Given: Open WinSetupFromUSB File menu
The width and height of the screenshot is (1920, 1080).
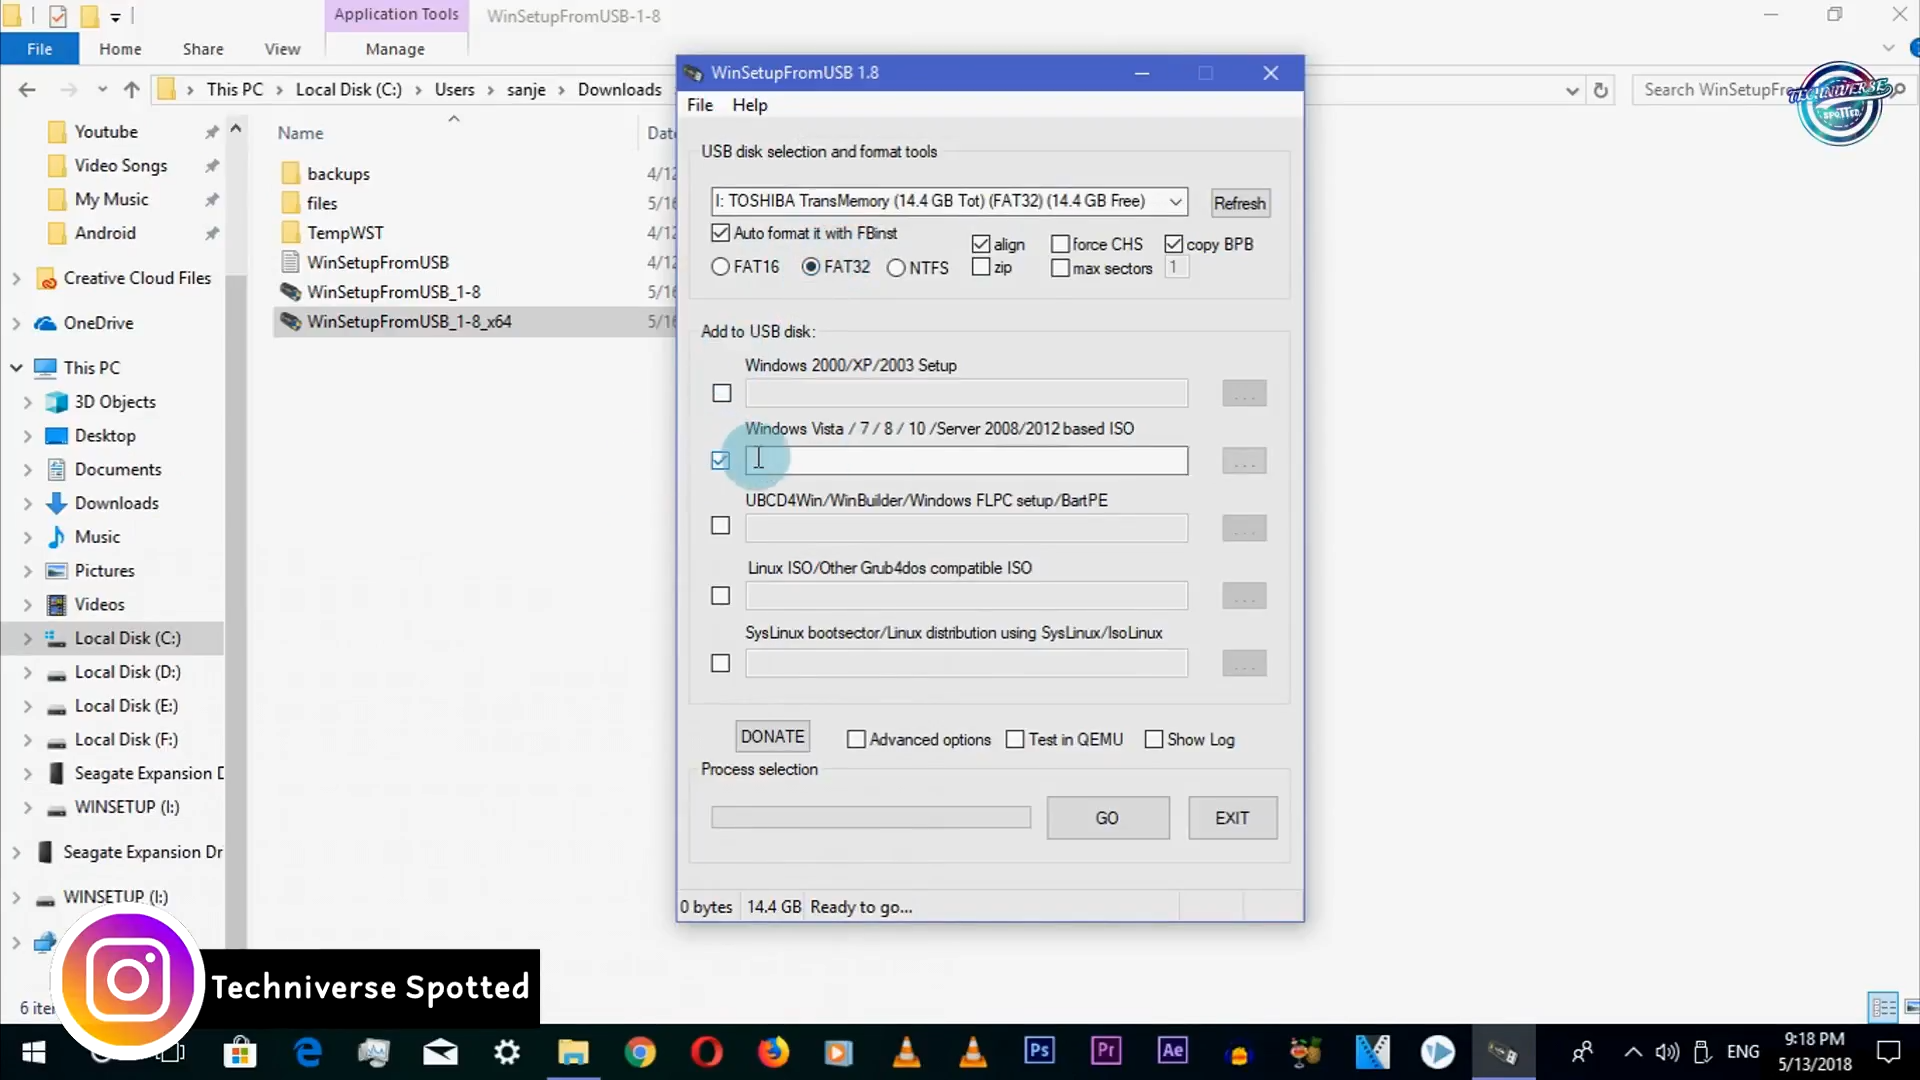Looking at the screenshot, I should click(x=700, y=105).
